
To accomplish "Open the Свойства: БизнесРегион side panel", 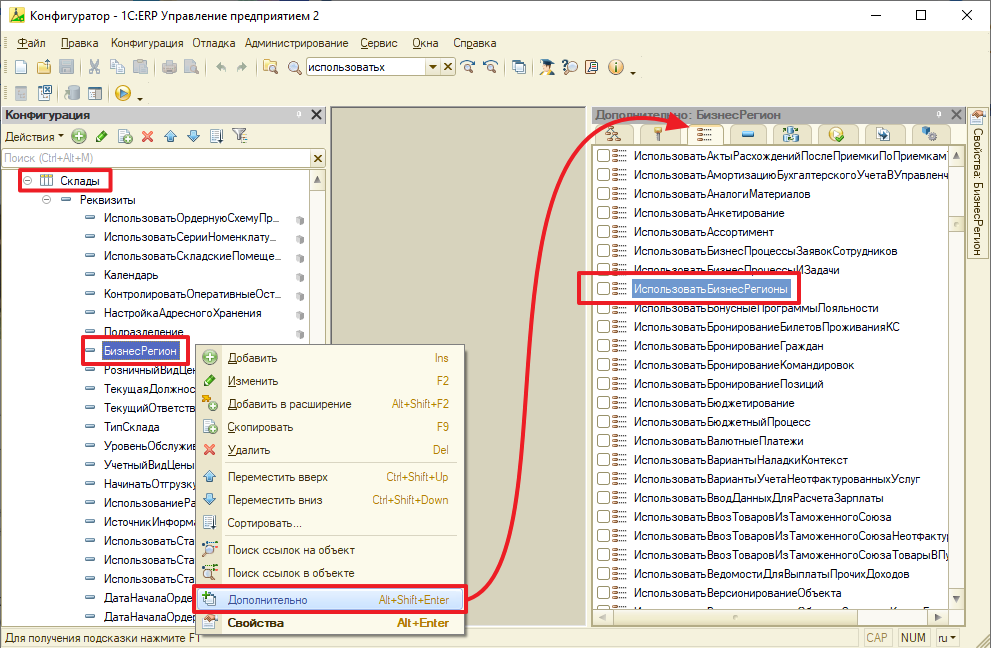I will coord(978,183).
